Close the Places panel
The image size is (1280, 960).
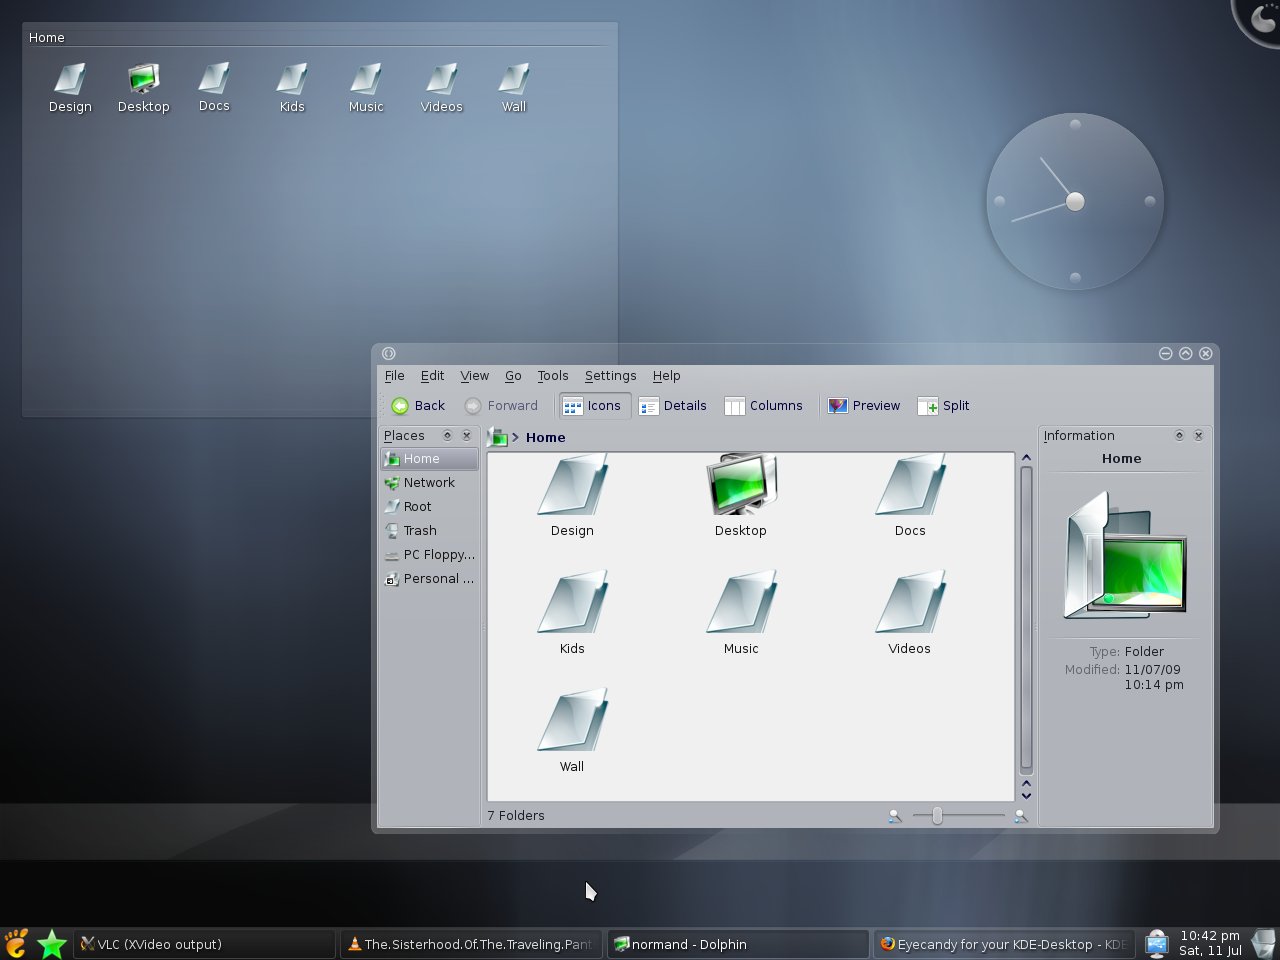tap(466, 436)
